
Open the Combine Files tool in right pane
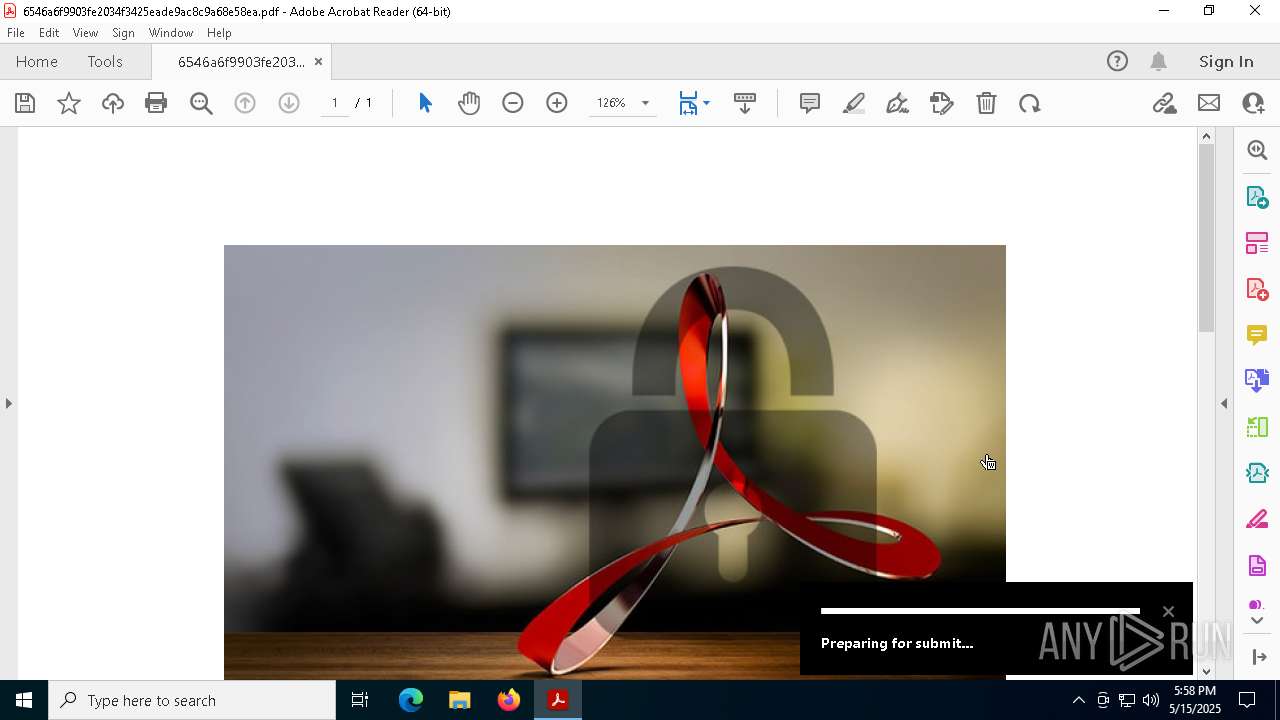[1257, 380]
